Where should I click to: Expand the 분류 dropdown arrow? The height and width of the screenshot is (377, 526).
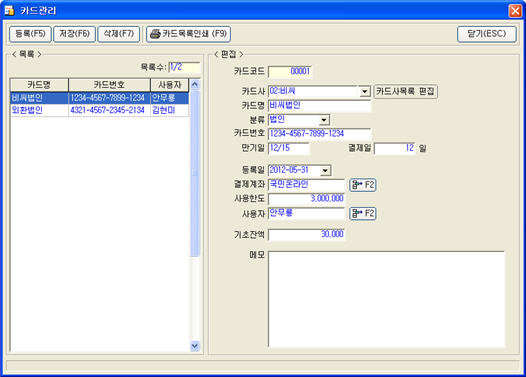tap(324, 120)
